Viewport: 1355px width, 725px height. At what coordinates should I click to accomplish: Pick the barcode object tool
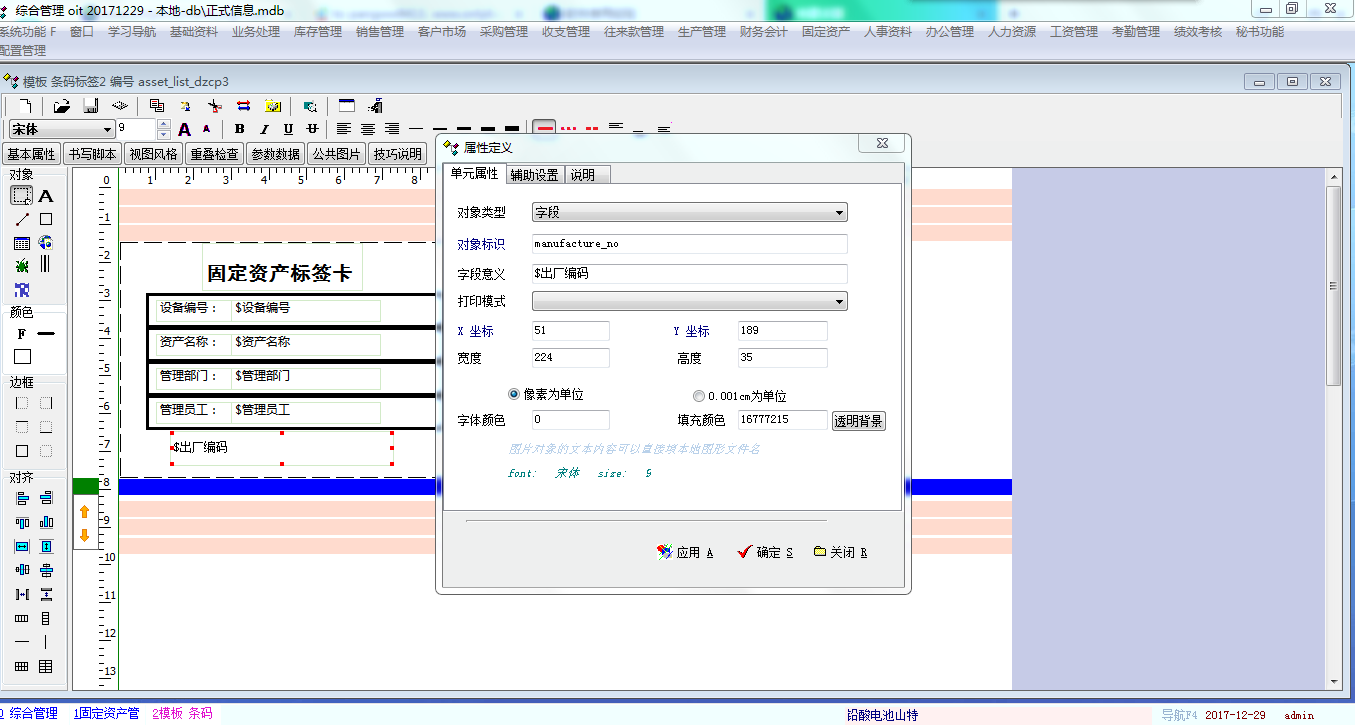tap(45, 265)
